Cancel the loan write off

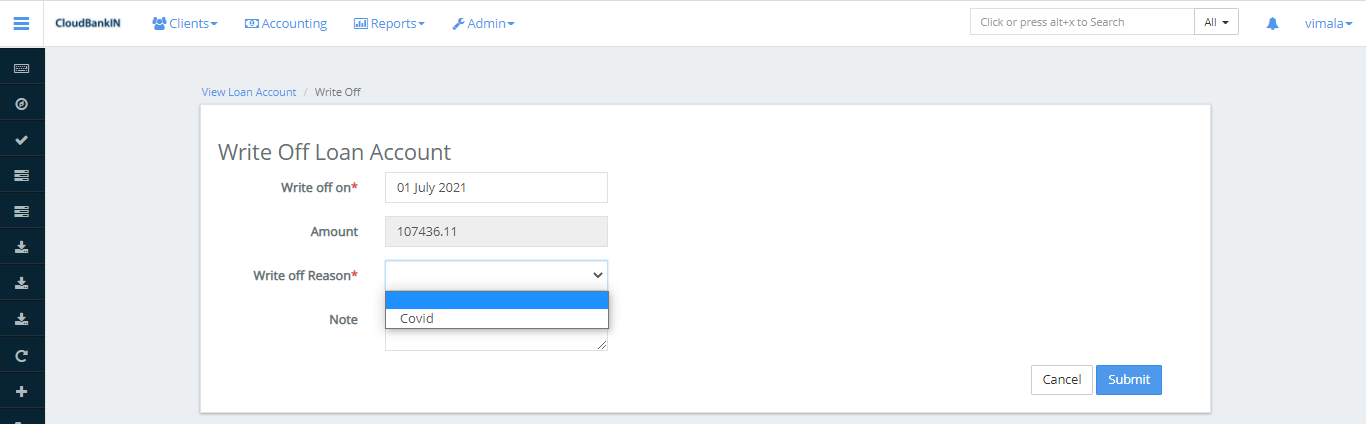point(1061,380)
